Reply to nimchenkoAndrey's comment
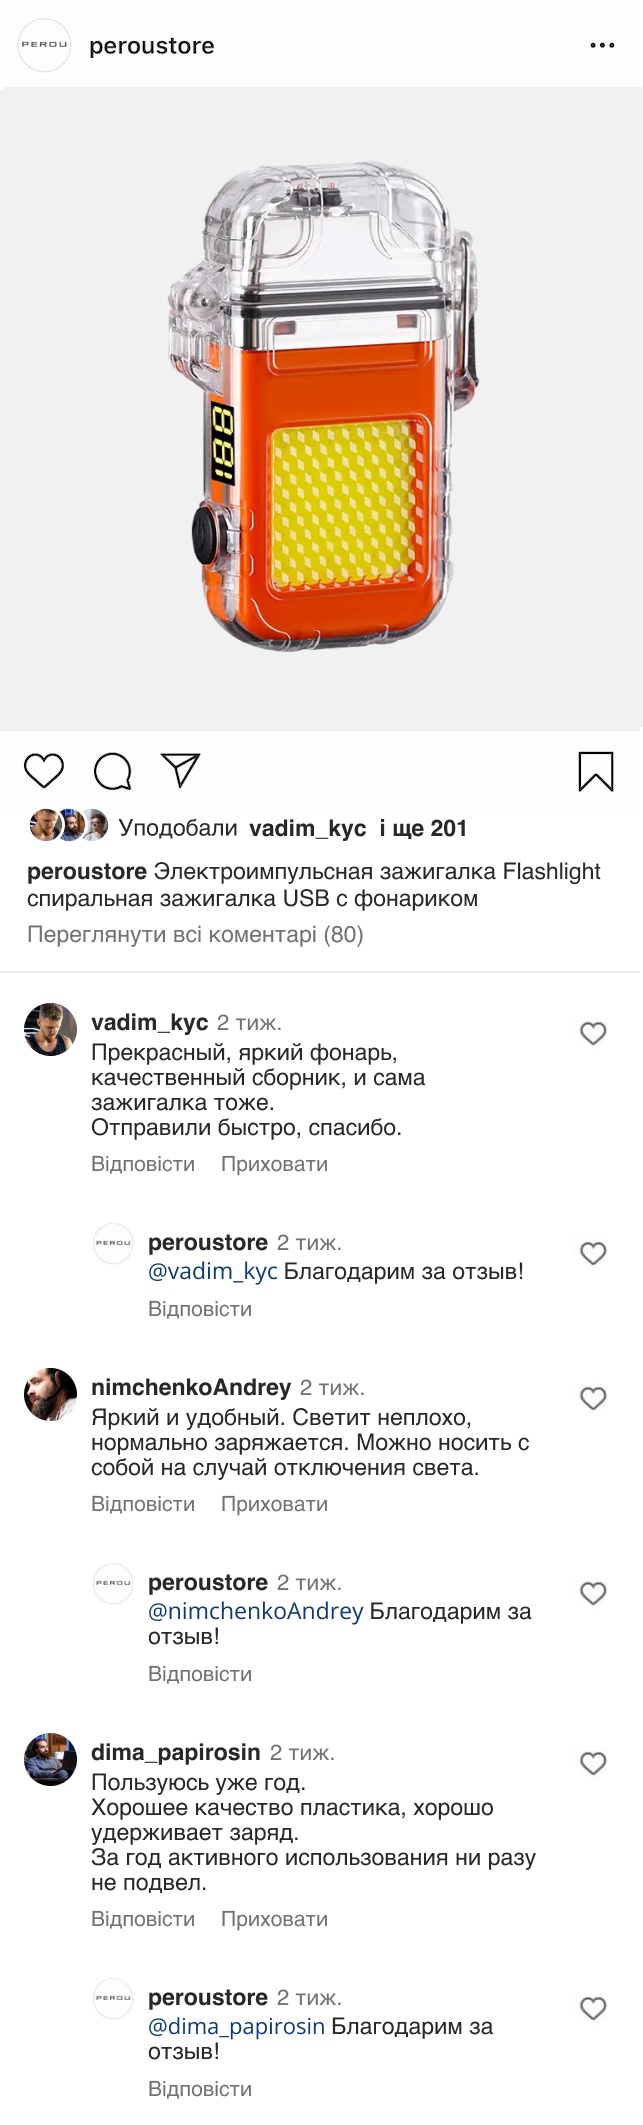The width and height of the screenshot is (643, 2125). tap(143, 1504)
